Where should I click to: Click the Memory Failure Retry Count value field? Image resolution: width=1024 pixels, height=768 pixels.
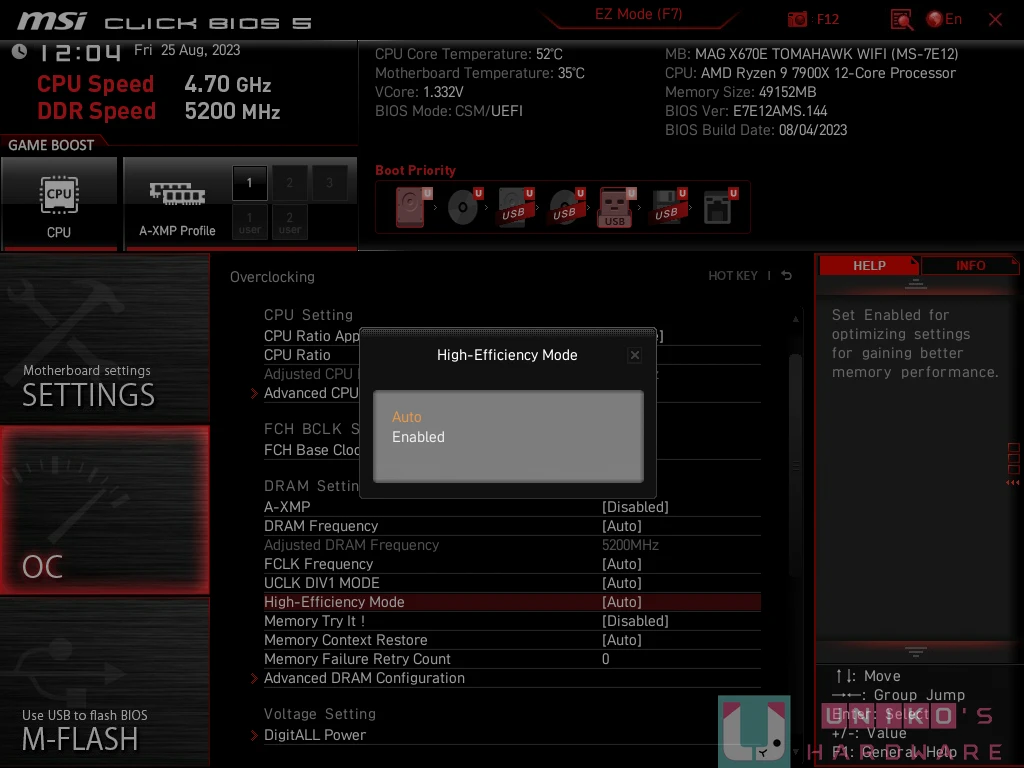pyautogui.click(x=605, y=659)
